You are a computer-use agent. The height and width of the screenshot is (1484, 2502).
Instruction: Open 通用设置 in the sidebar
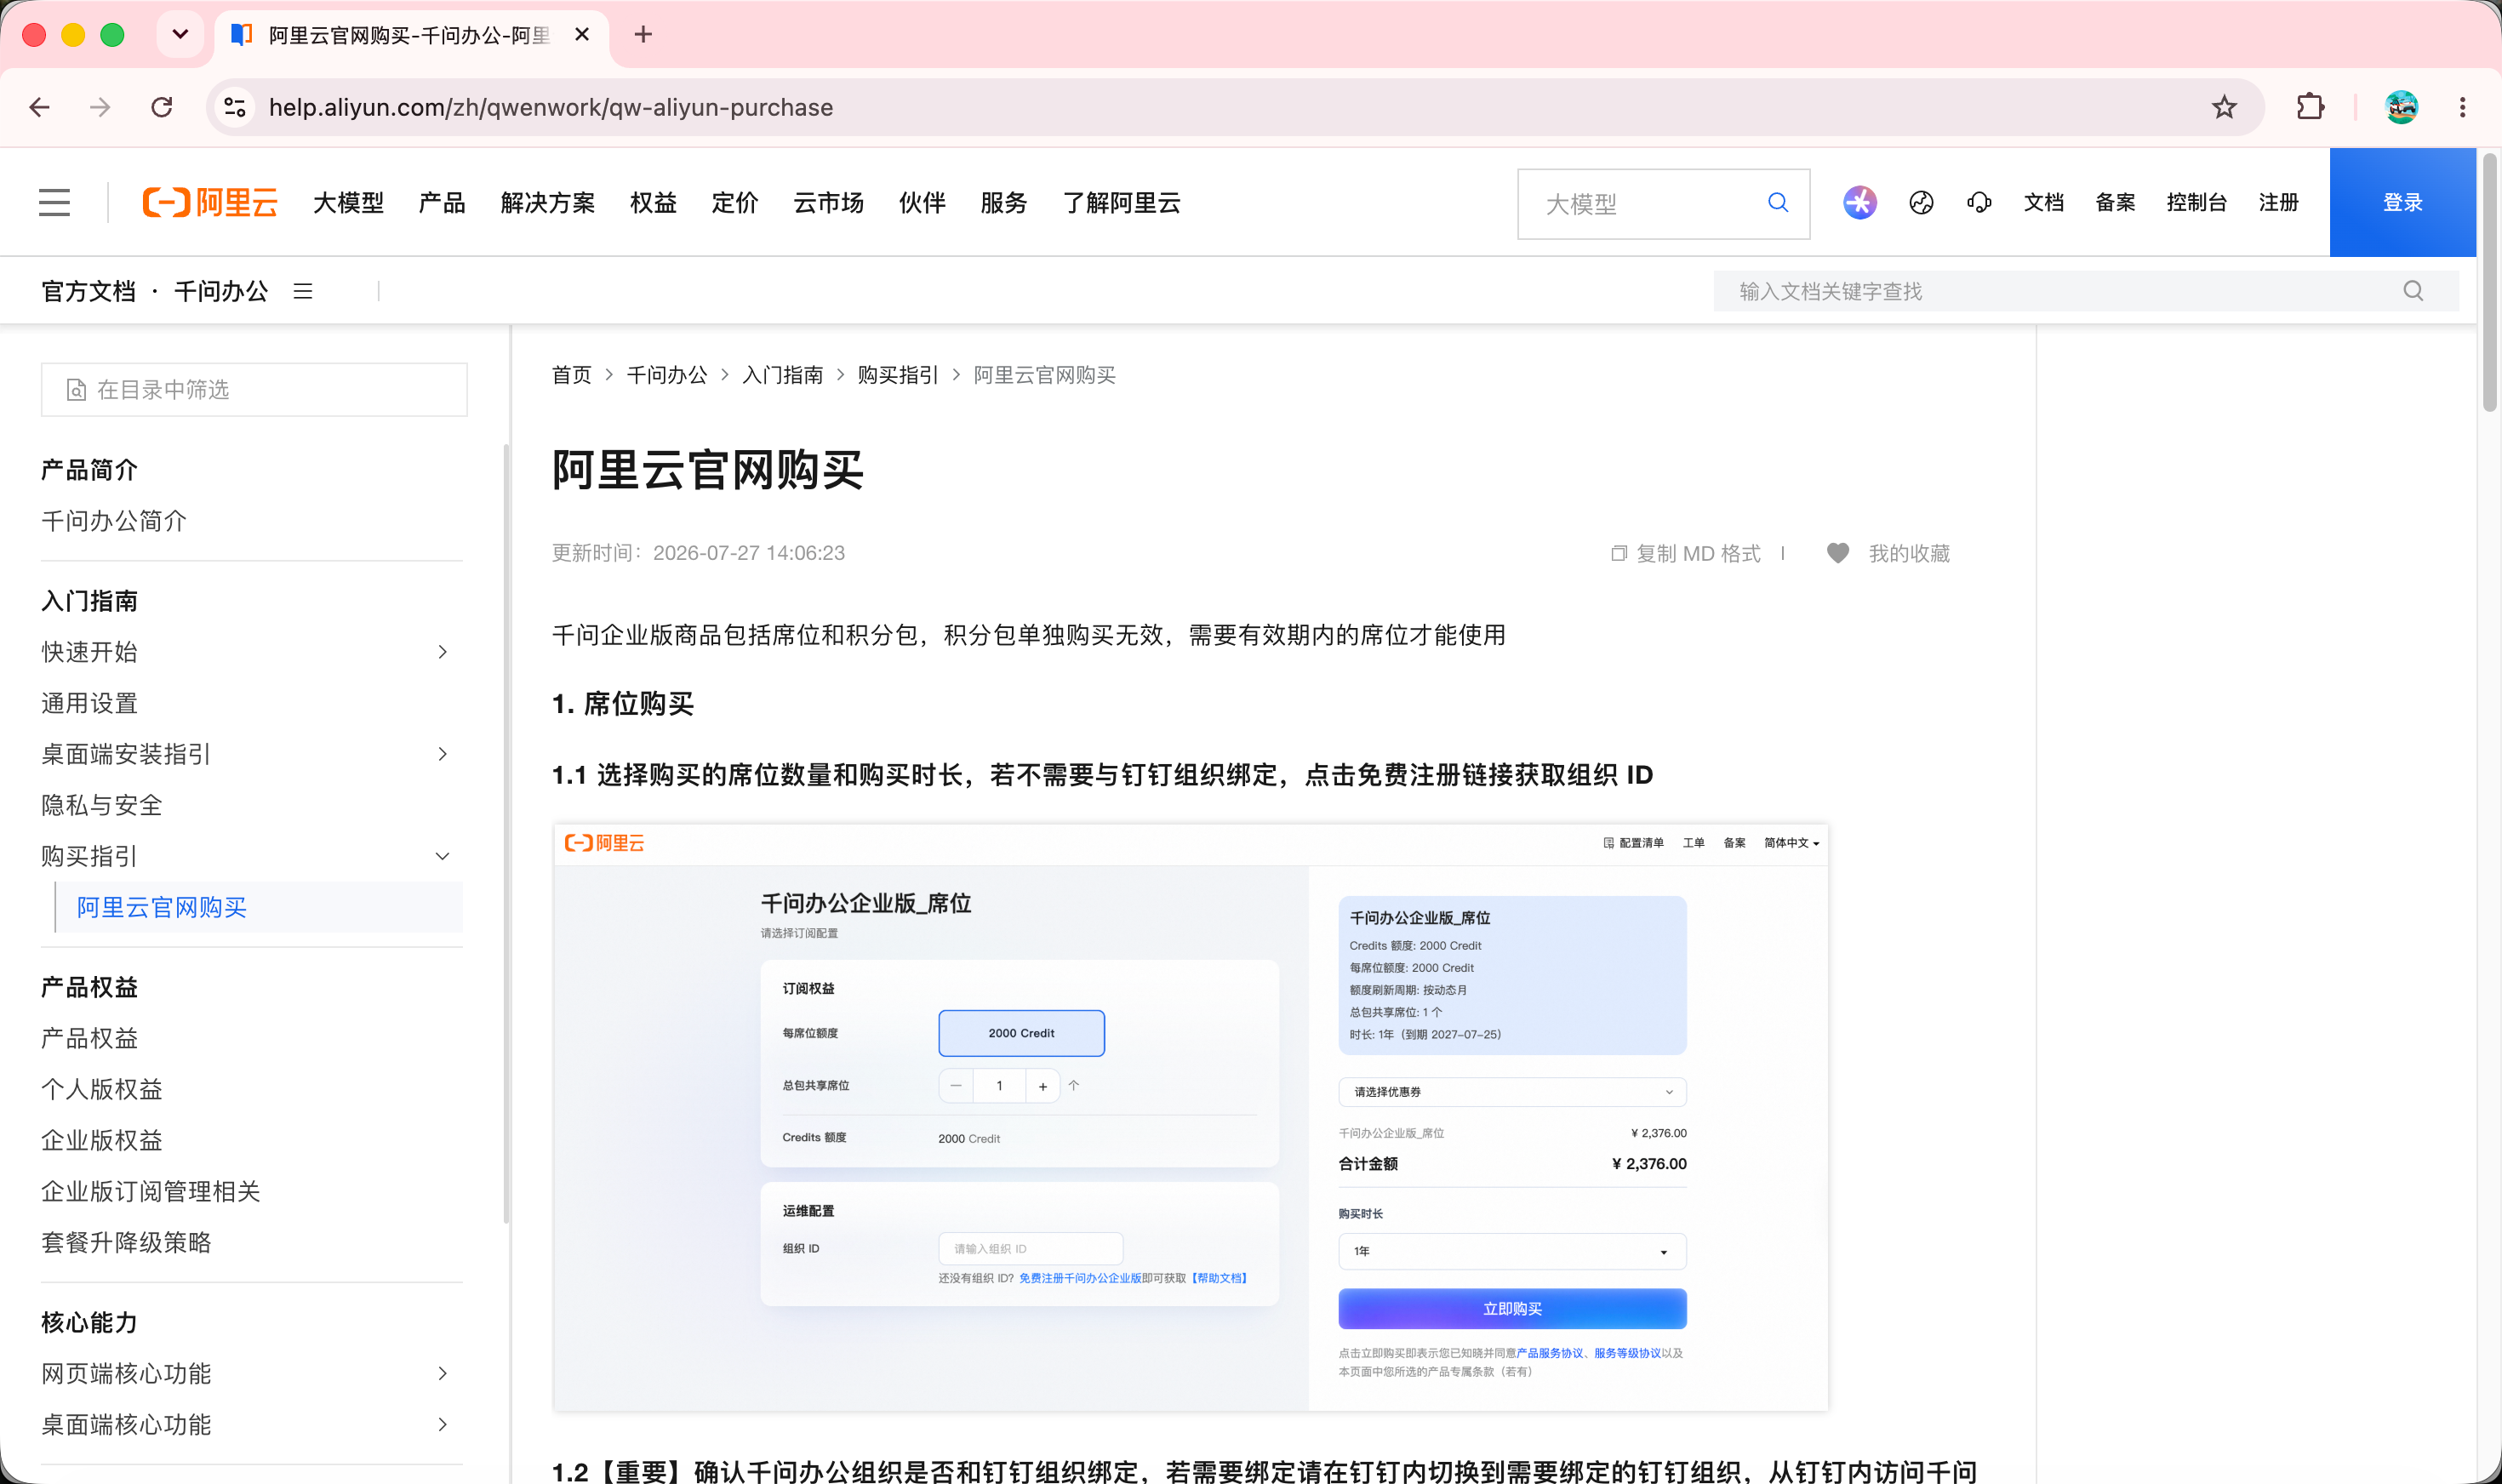click(90, 703)
